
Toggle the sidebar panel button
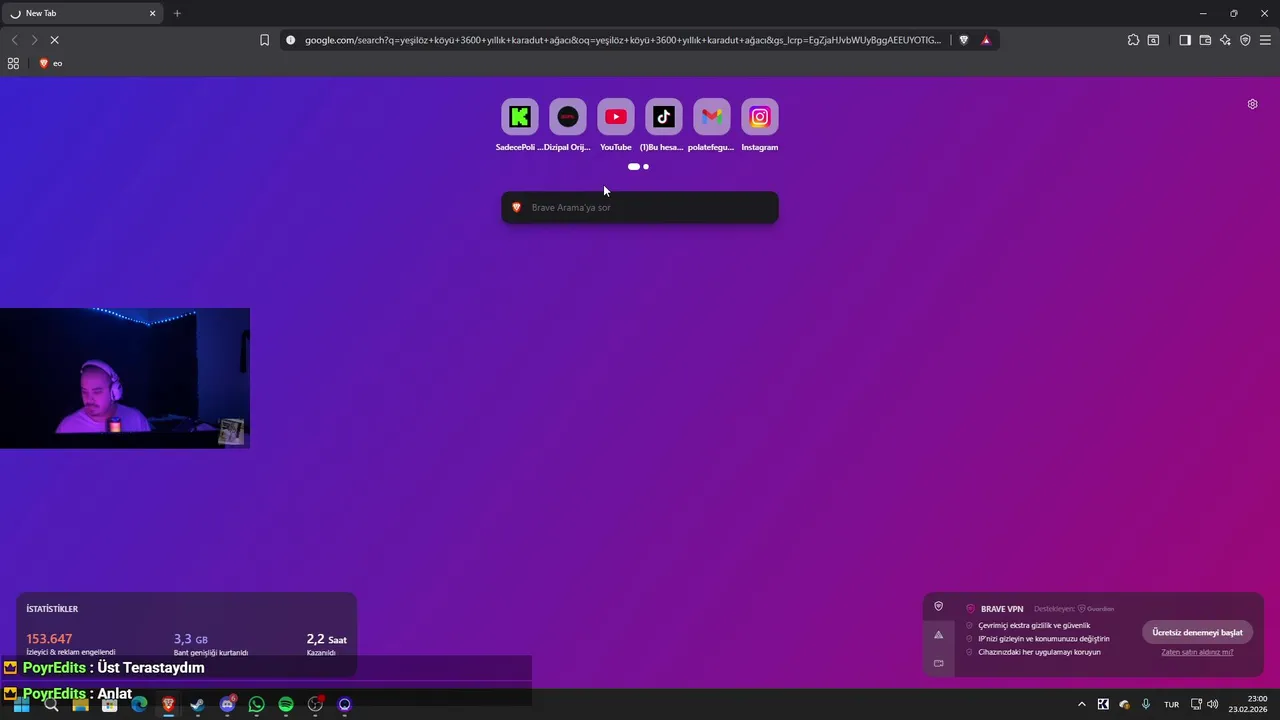1185,40
